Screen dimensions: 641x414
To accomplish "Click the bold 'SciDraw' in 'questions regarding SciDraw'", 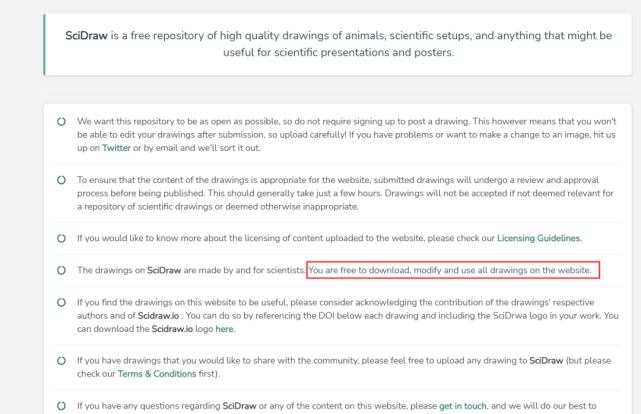I will pos(239,406).
